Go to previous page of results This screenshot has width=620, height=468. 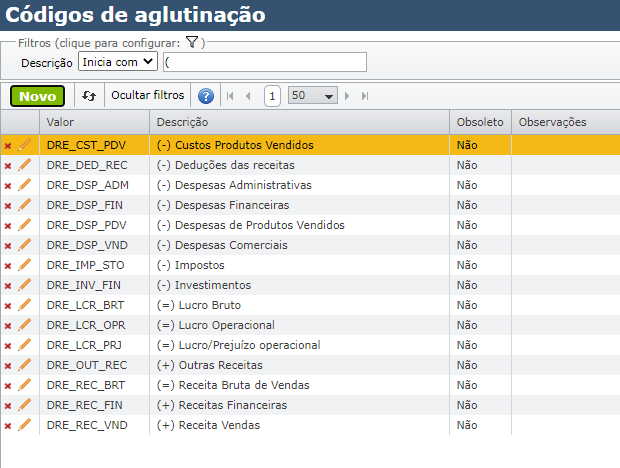pos(248,96)
